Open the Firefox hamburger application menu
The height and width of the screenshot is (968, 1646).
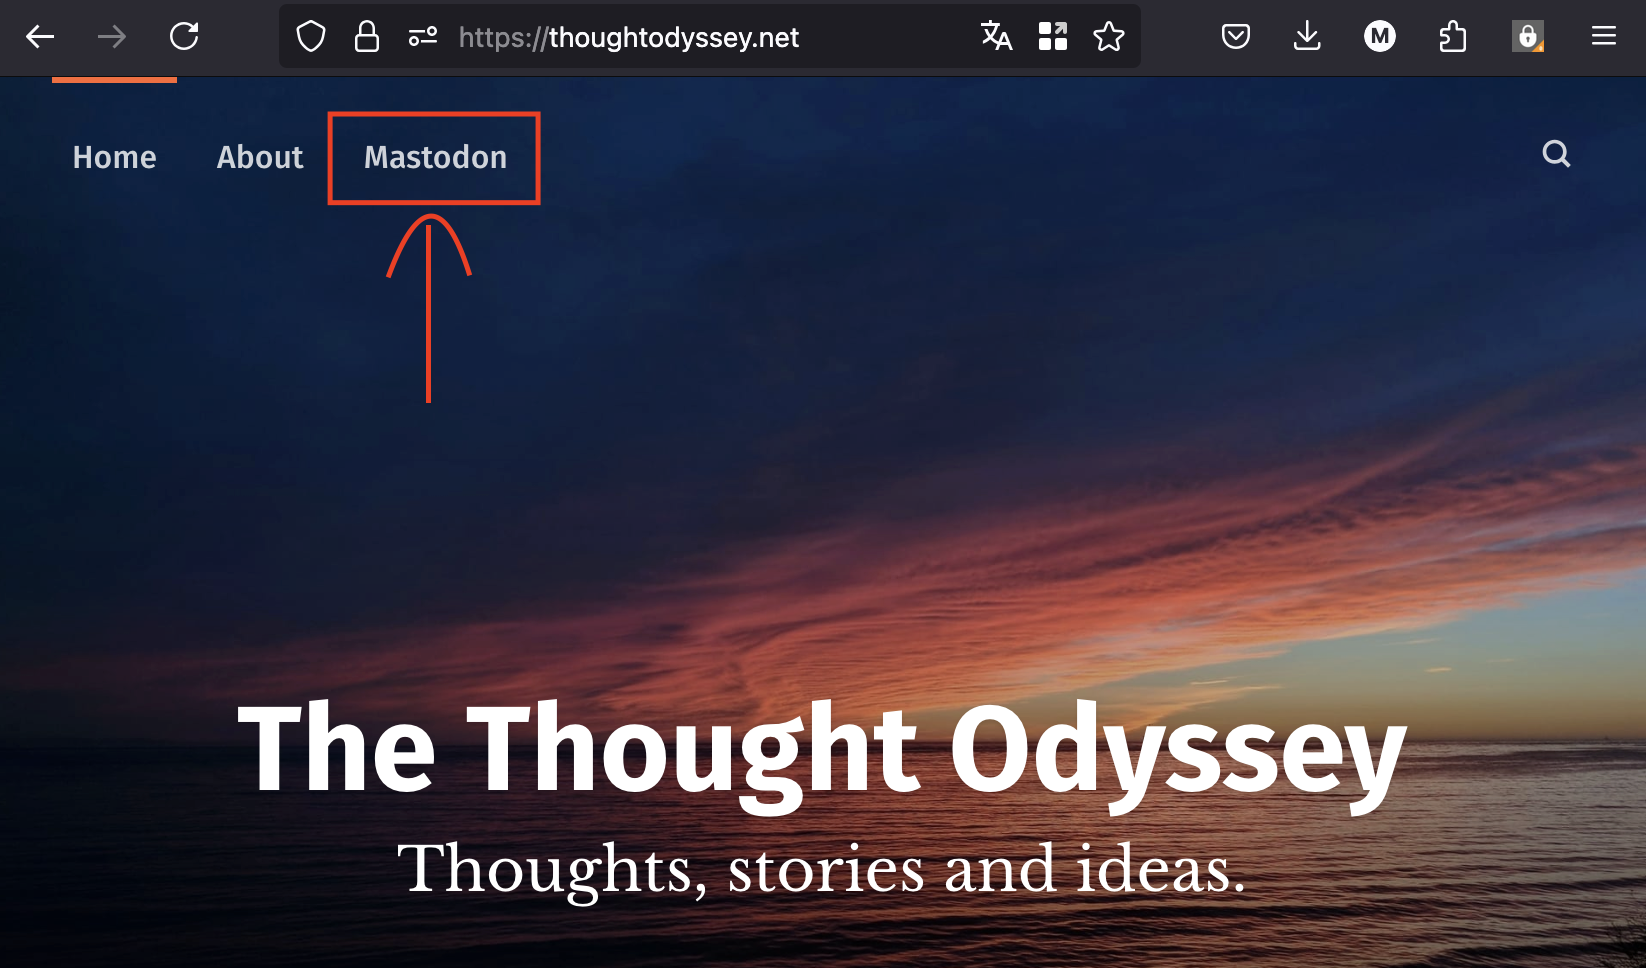1604,37
